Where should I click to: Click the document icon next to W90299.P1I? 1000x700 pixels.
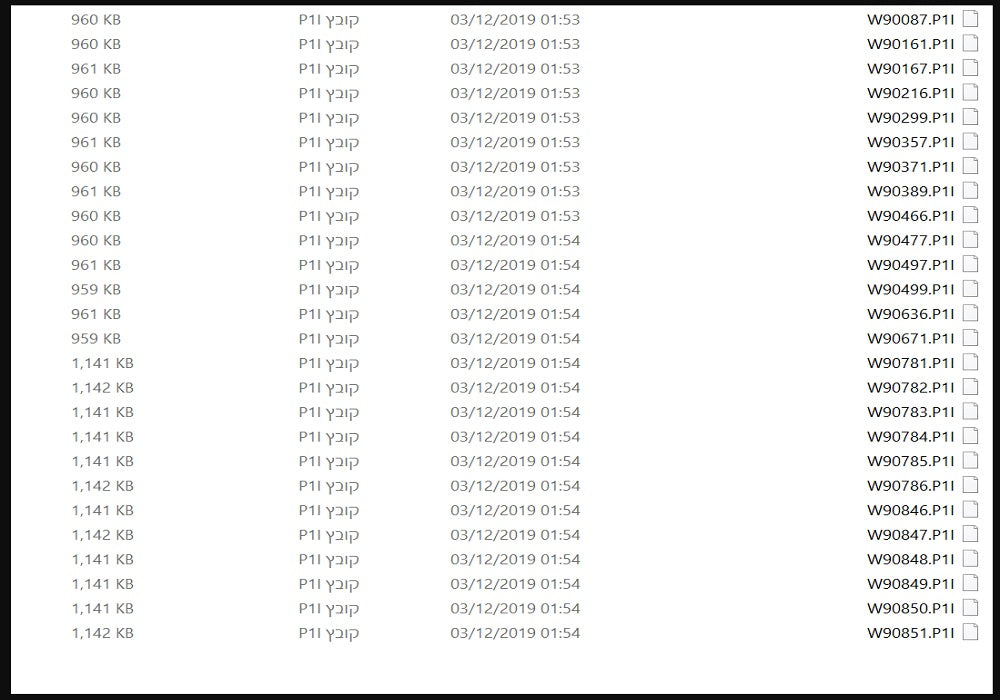[x=970, y=117]
